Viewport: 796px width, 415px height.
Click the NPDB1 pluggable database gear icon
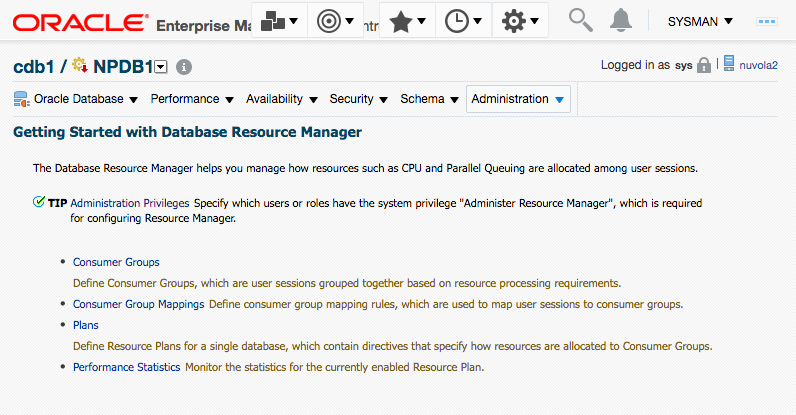click(80, 65)
